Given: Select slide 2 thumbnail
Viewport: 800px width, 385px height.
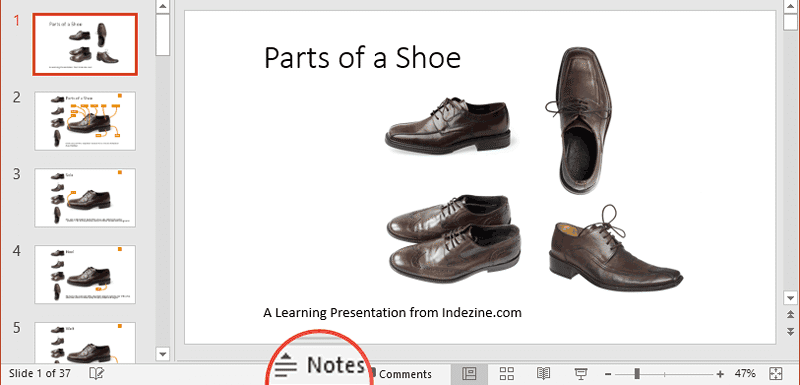Looking at the screenshot, I should click(x=85, y=121).
